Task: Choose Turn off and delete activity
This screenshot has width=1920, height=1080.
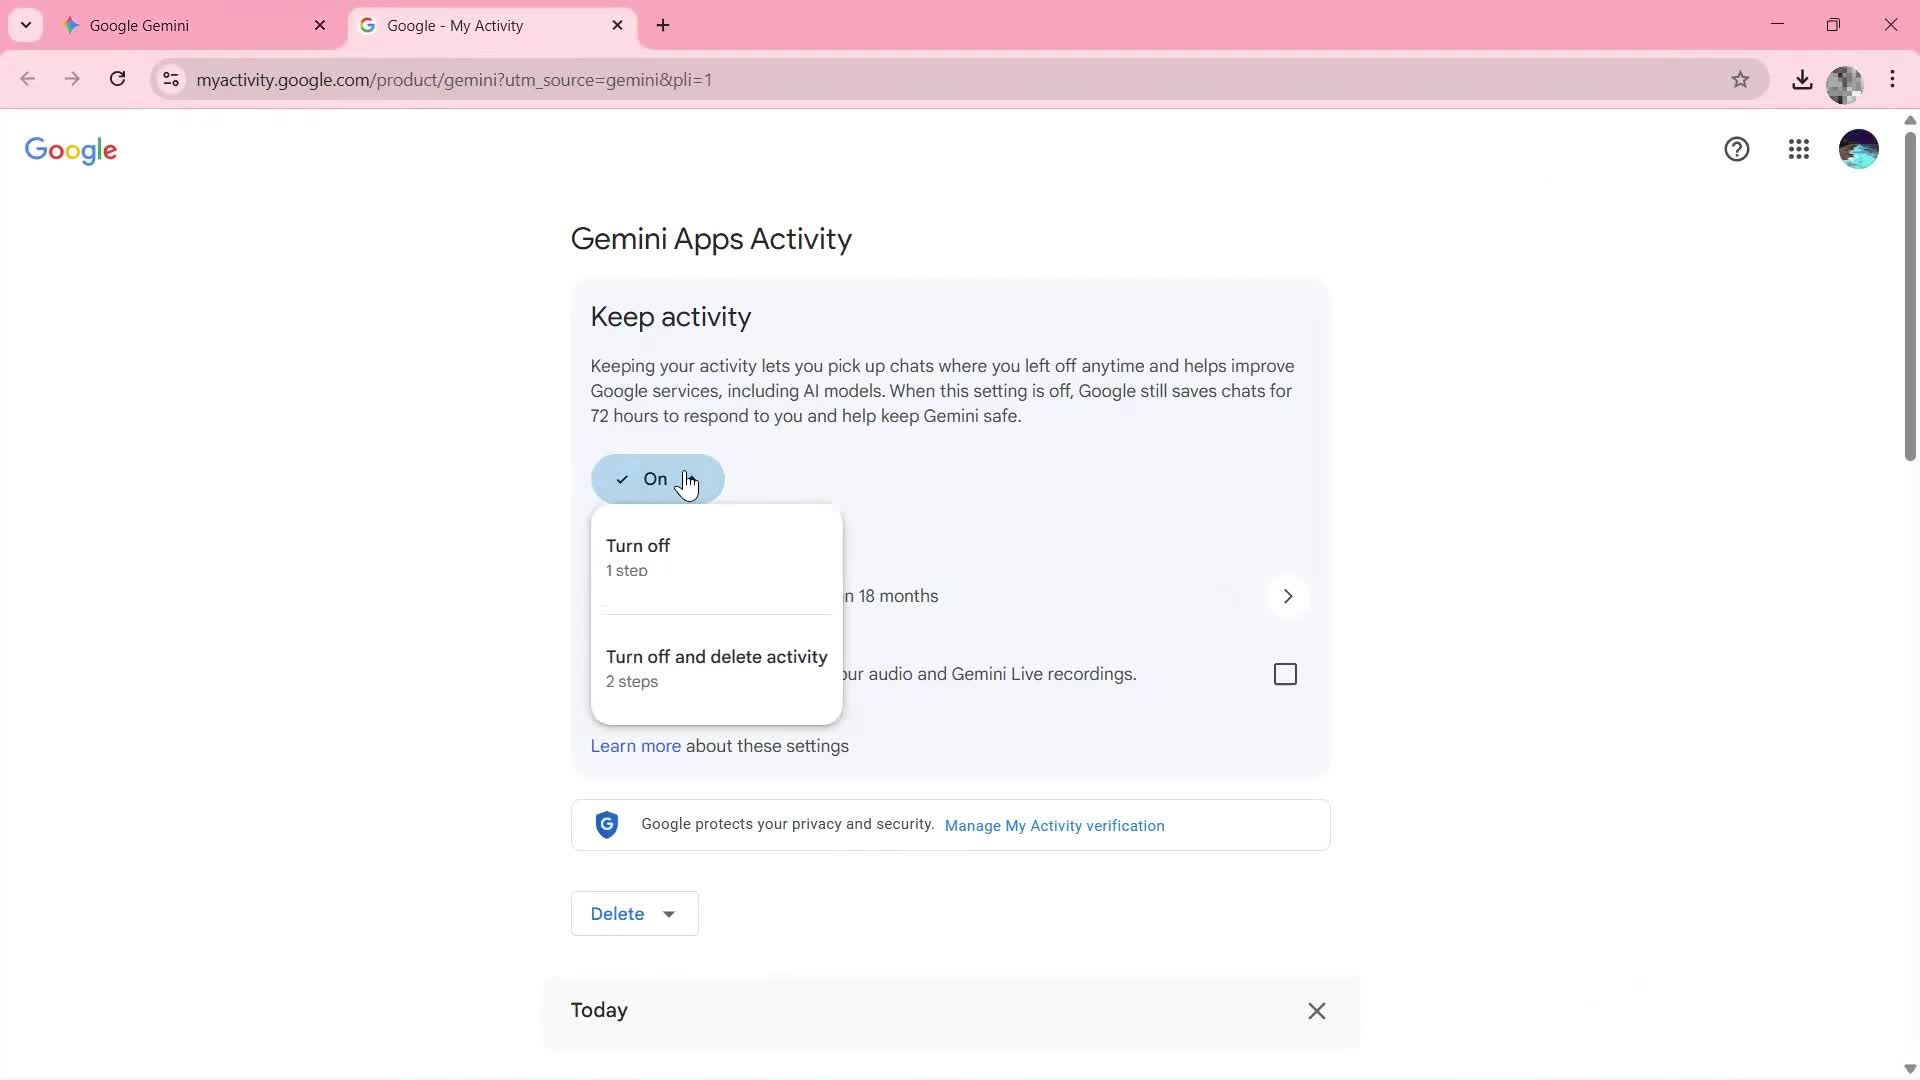Action: [716, 668]
